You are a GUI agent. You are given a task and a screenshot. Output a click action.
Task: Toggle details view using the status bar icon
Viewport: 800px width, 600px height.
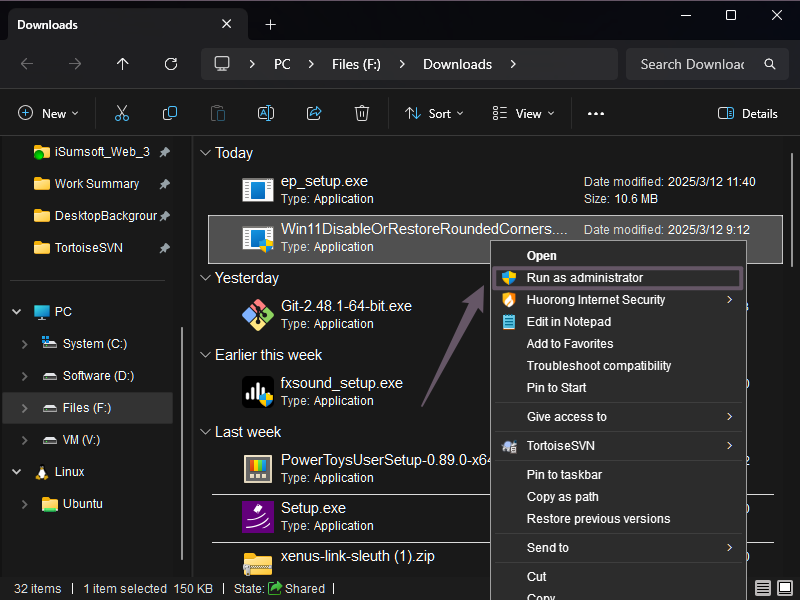pos(761,588)
